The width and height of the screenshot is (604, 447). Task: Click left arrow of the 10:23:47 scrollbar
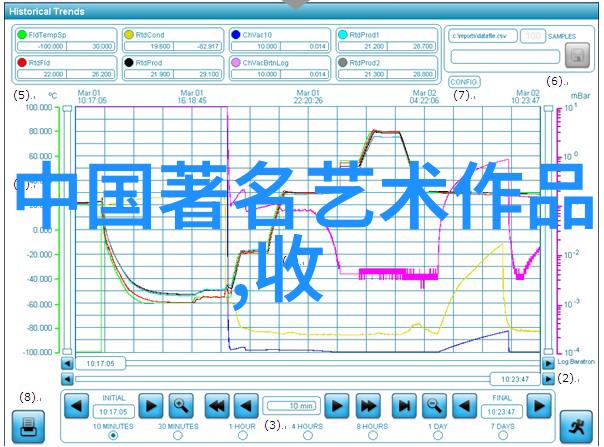67,380
